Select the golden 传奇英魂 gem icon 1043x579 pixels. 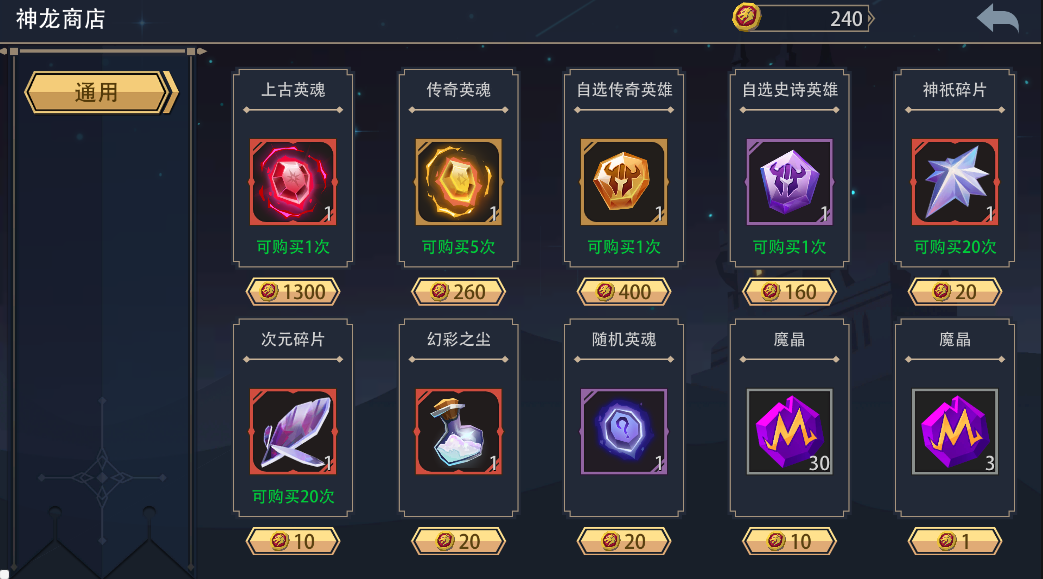(x=458, y=182)
